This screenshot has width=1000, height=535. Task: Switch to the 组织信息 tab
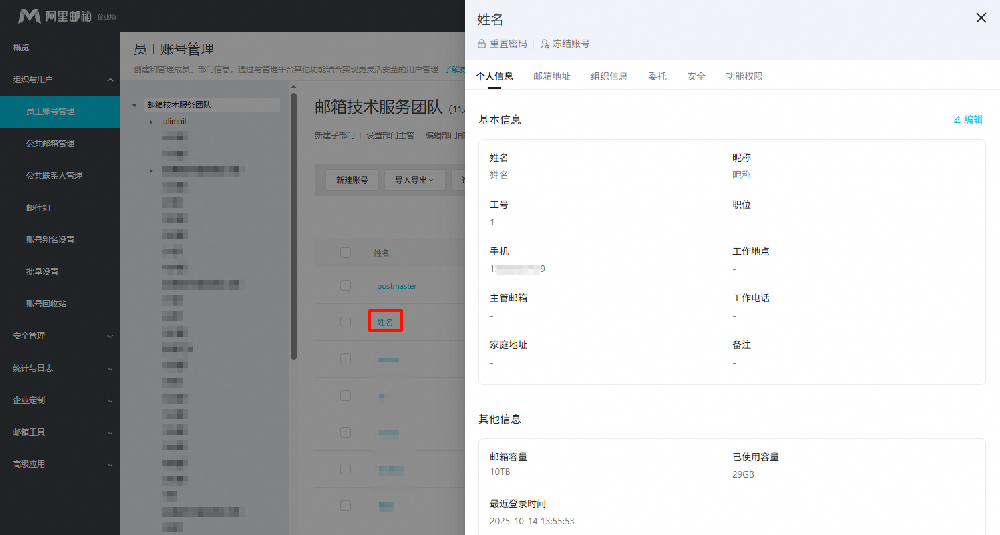[608, 76]
